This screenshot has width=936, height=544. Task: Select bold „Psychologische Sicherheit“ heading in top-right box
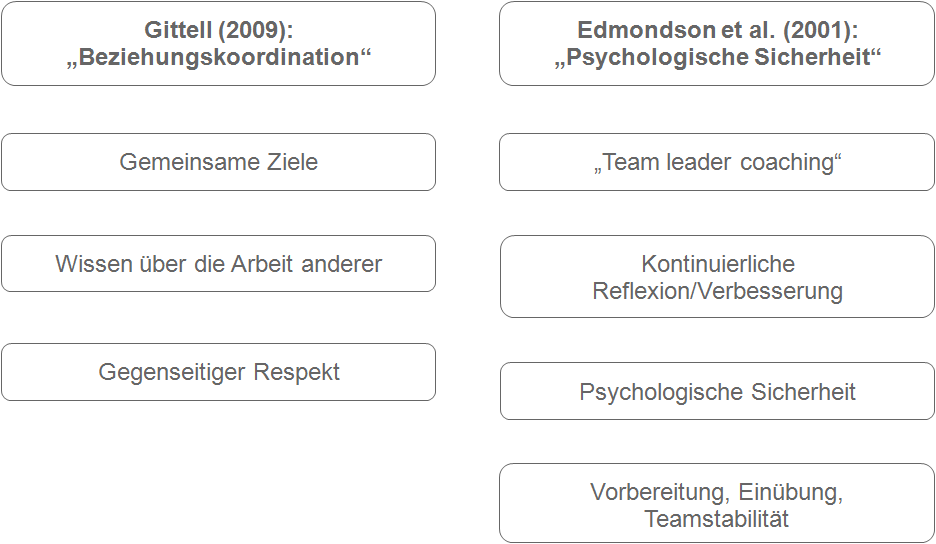pos(717,57)
